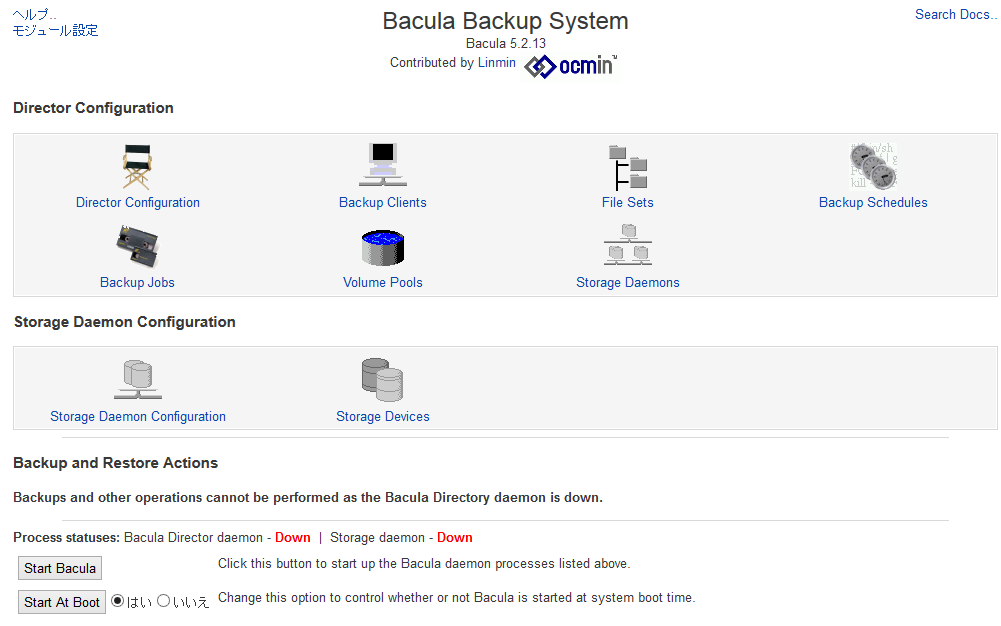The width and height of the screenshot is (1001, 626).
Task: Open the Backup Jobs tapes icon
Action: [137, 246]
